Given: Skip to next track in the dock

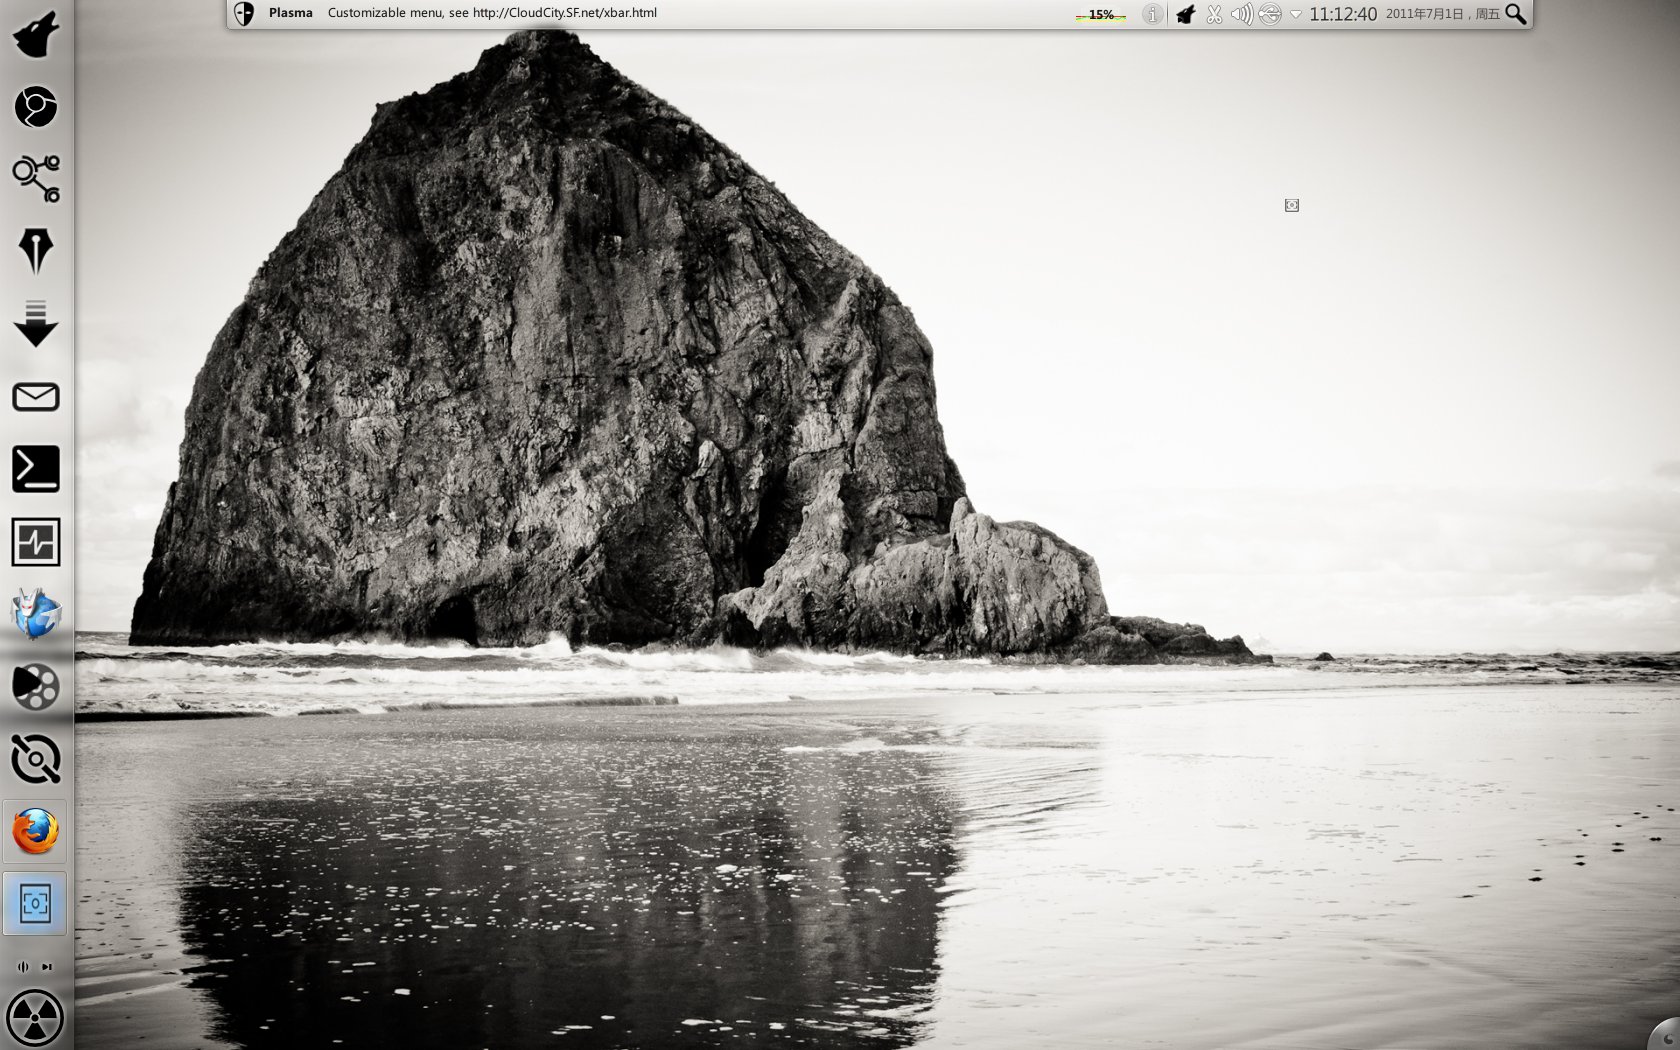Looking at the screenshot, I should (47, 967).
